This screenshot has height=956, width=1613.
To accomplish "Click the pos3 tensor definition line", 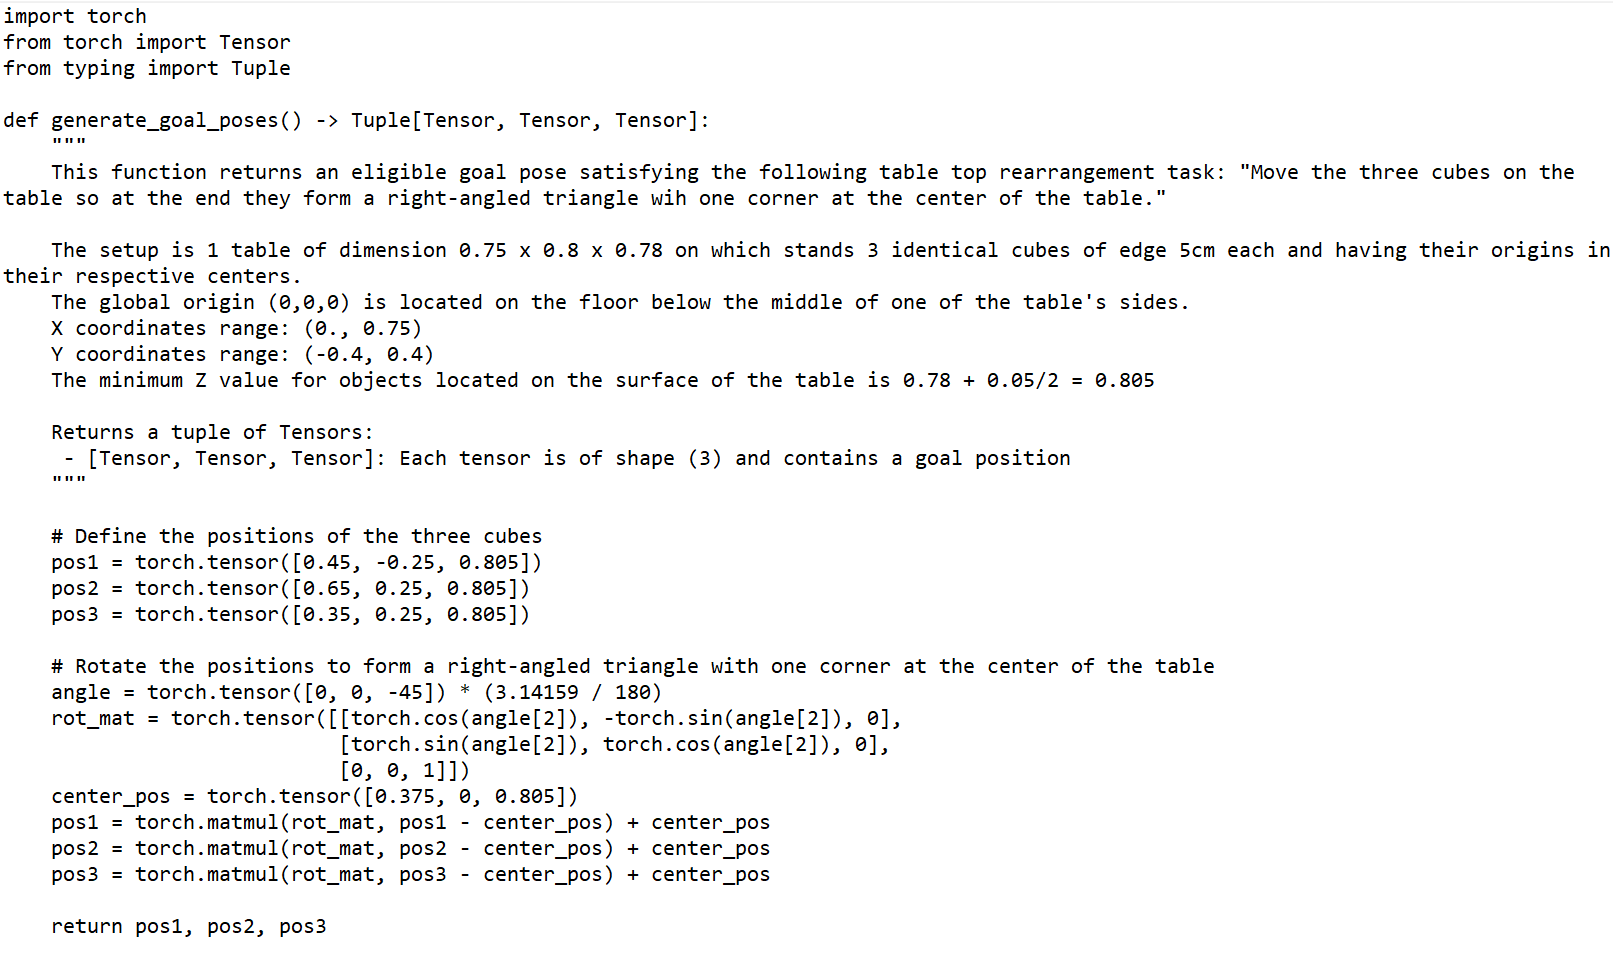I will click(290, 614).
